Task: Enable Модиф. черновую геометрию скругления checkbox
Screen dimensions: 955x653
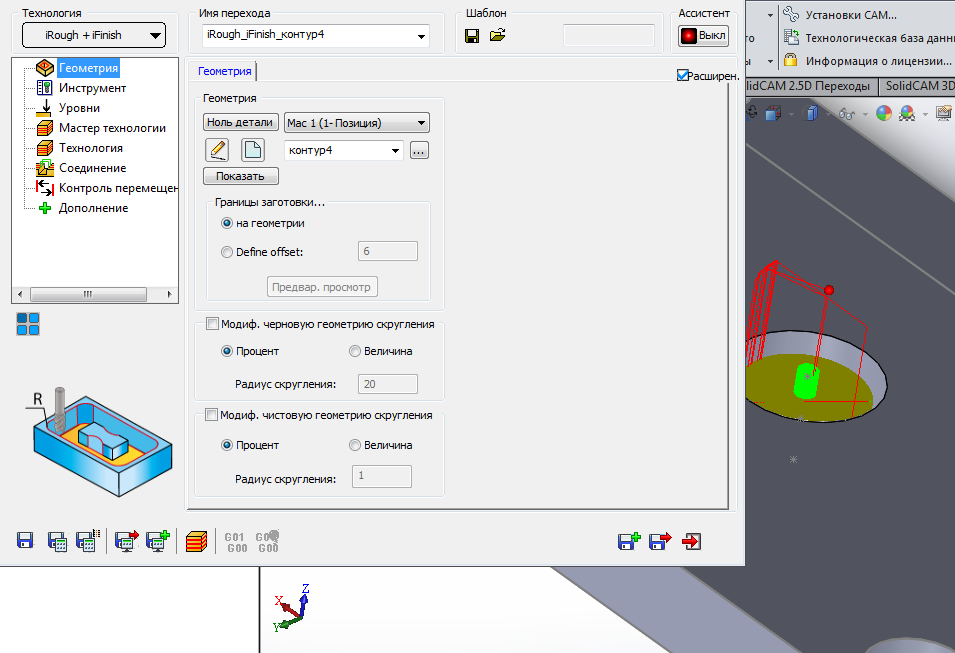Action: click(212, 323)
